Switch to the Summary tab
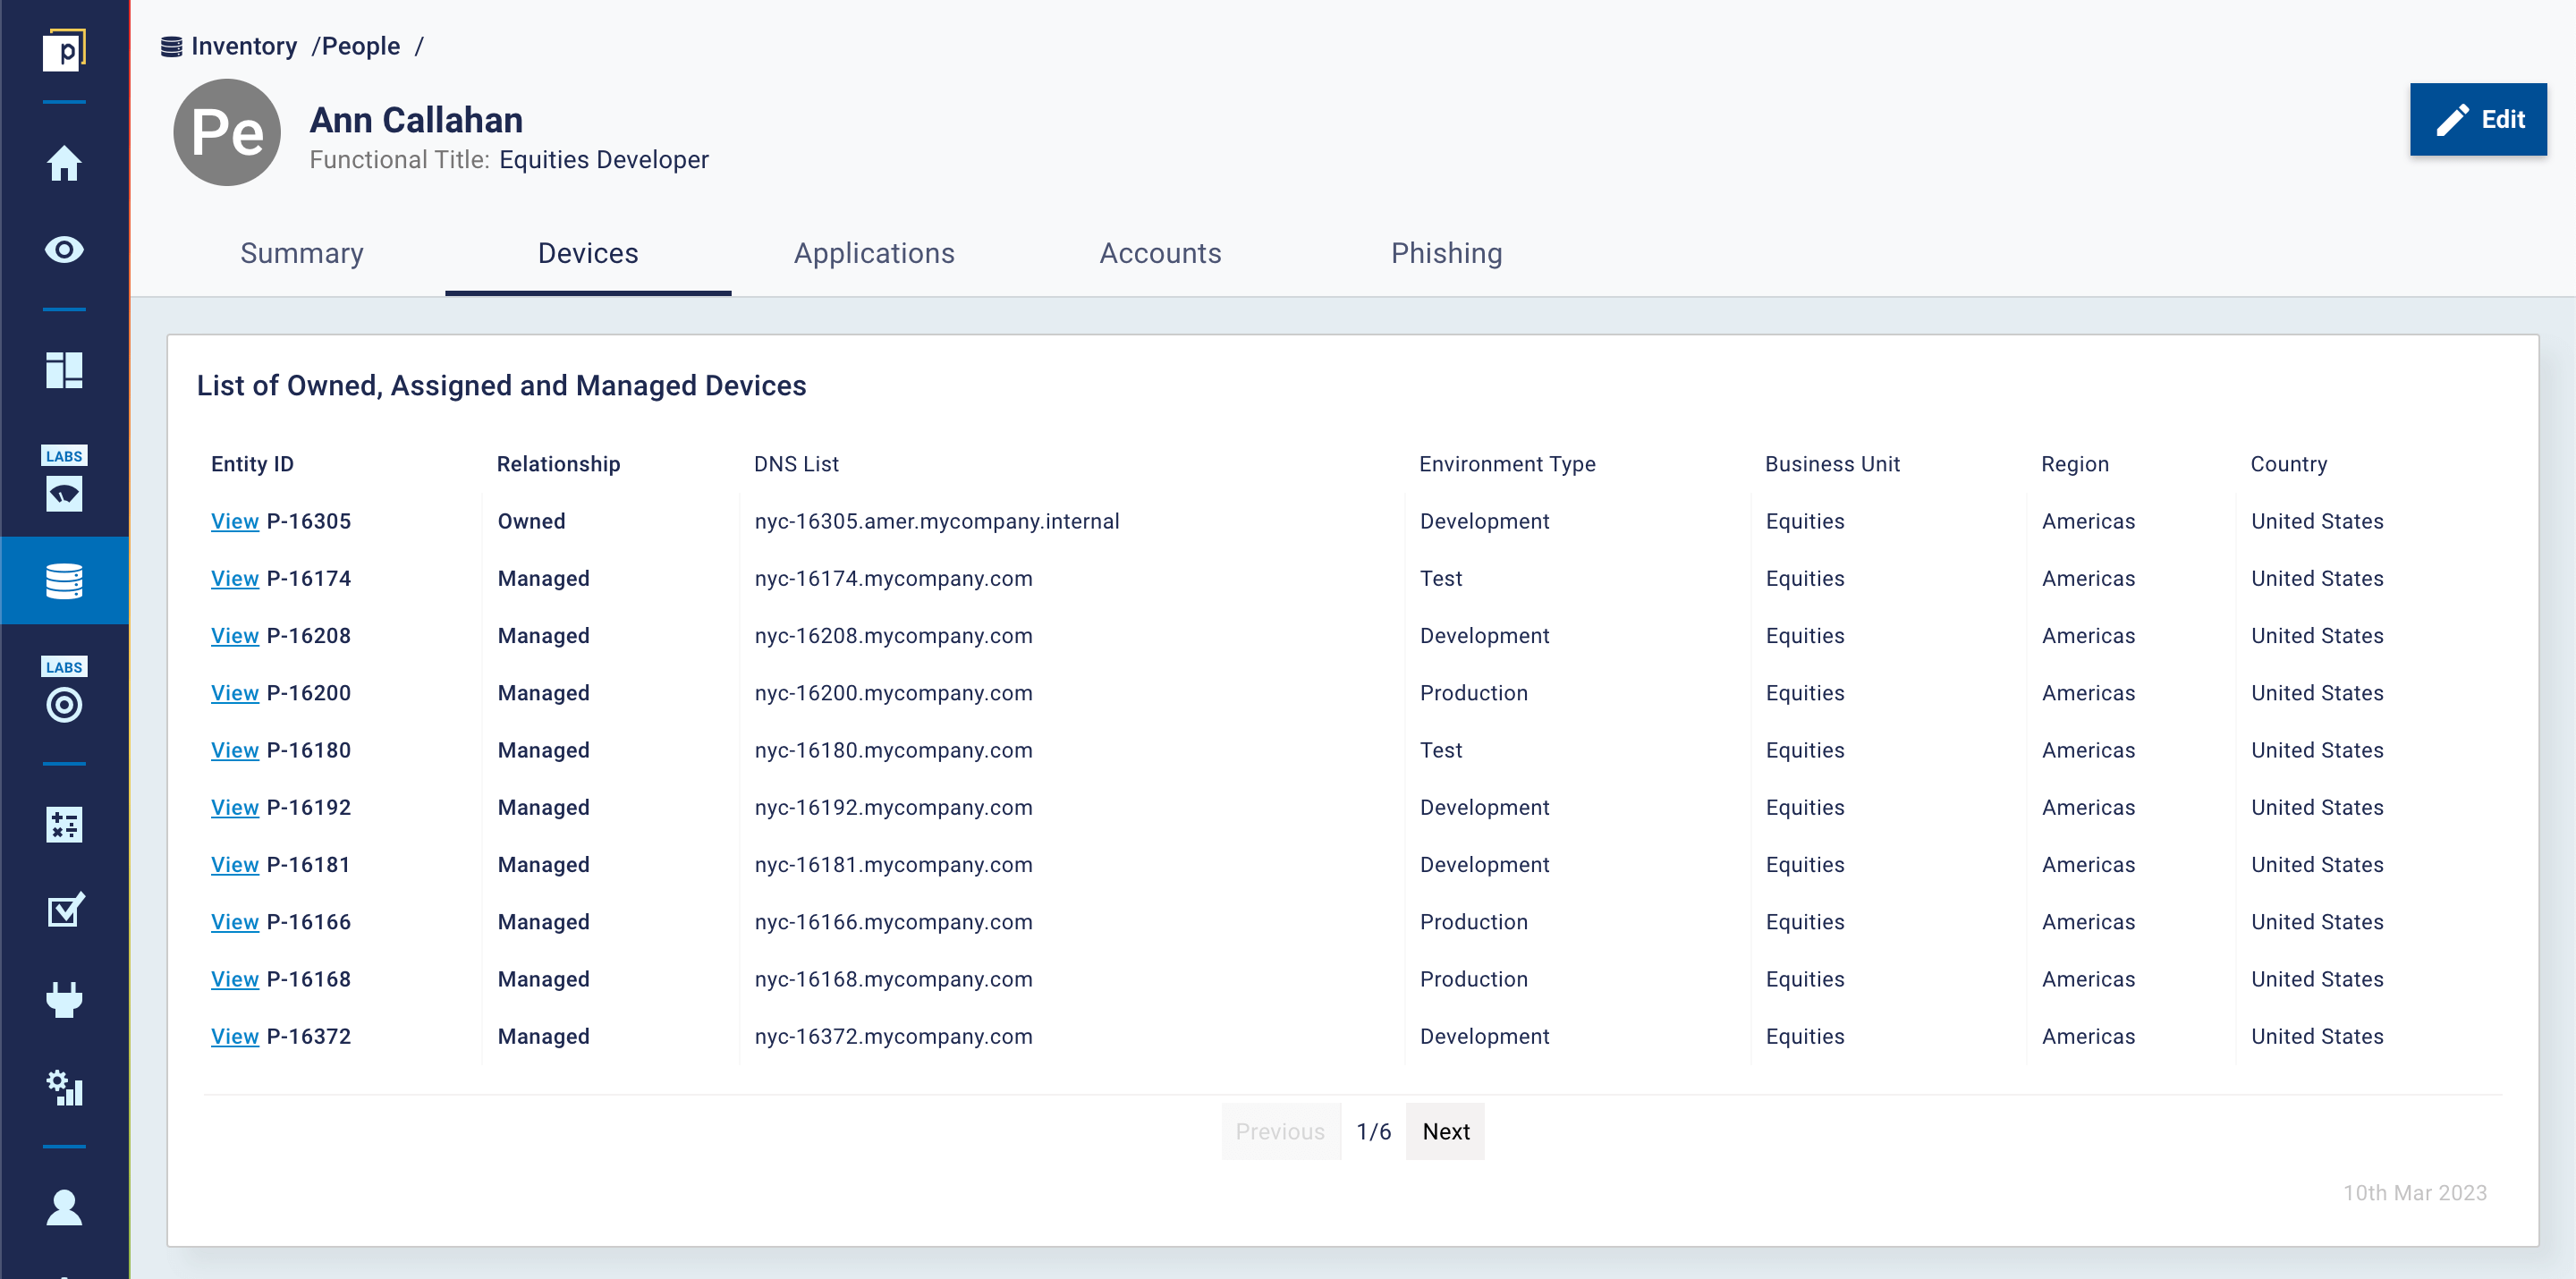This screenshot has height=1279, width=2576. click(302, 253)
